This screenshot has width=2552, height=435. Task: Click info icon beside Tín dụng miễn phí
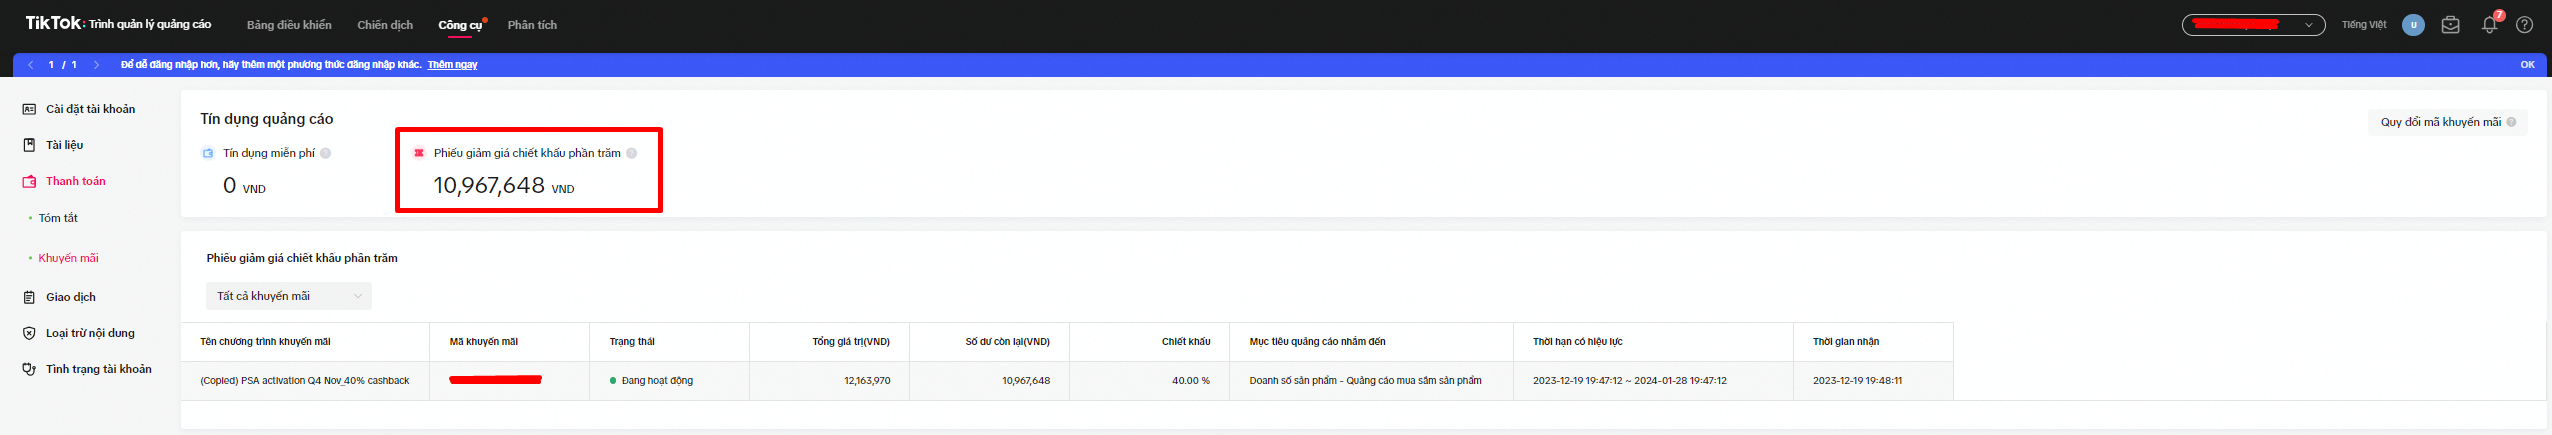point(325,153)
